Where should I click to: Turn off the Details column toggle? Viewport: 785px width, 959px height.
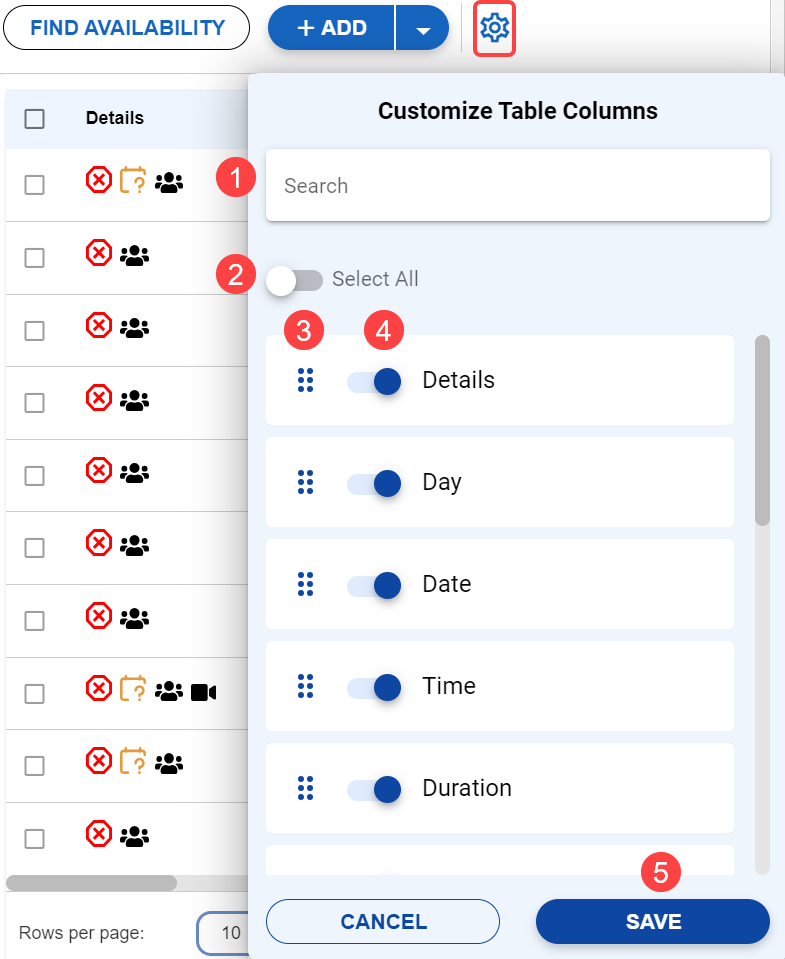(375, 381)
